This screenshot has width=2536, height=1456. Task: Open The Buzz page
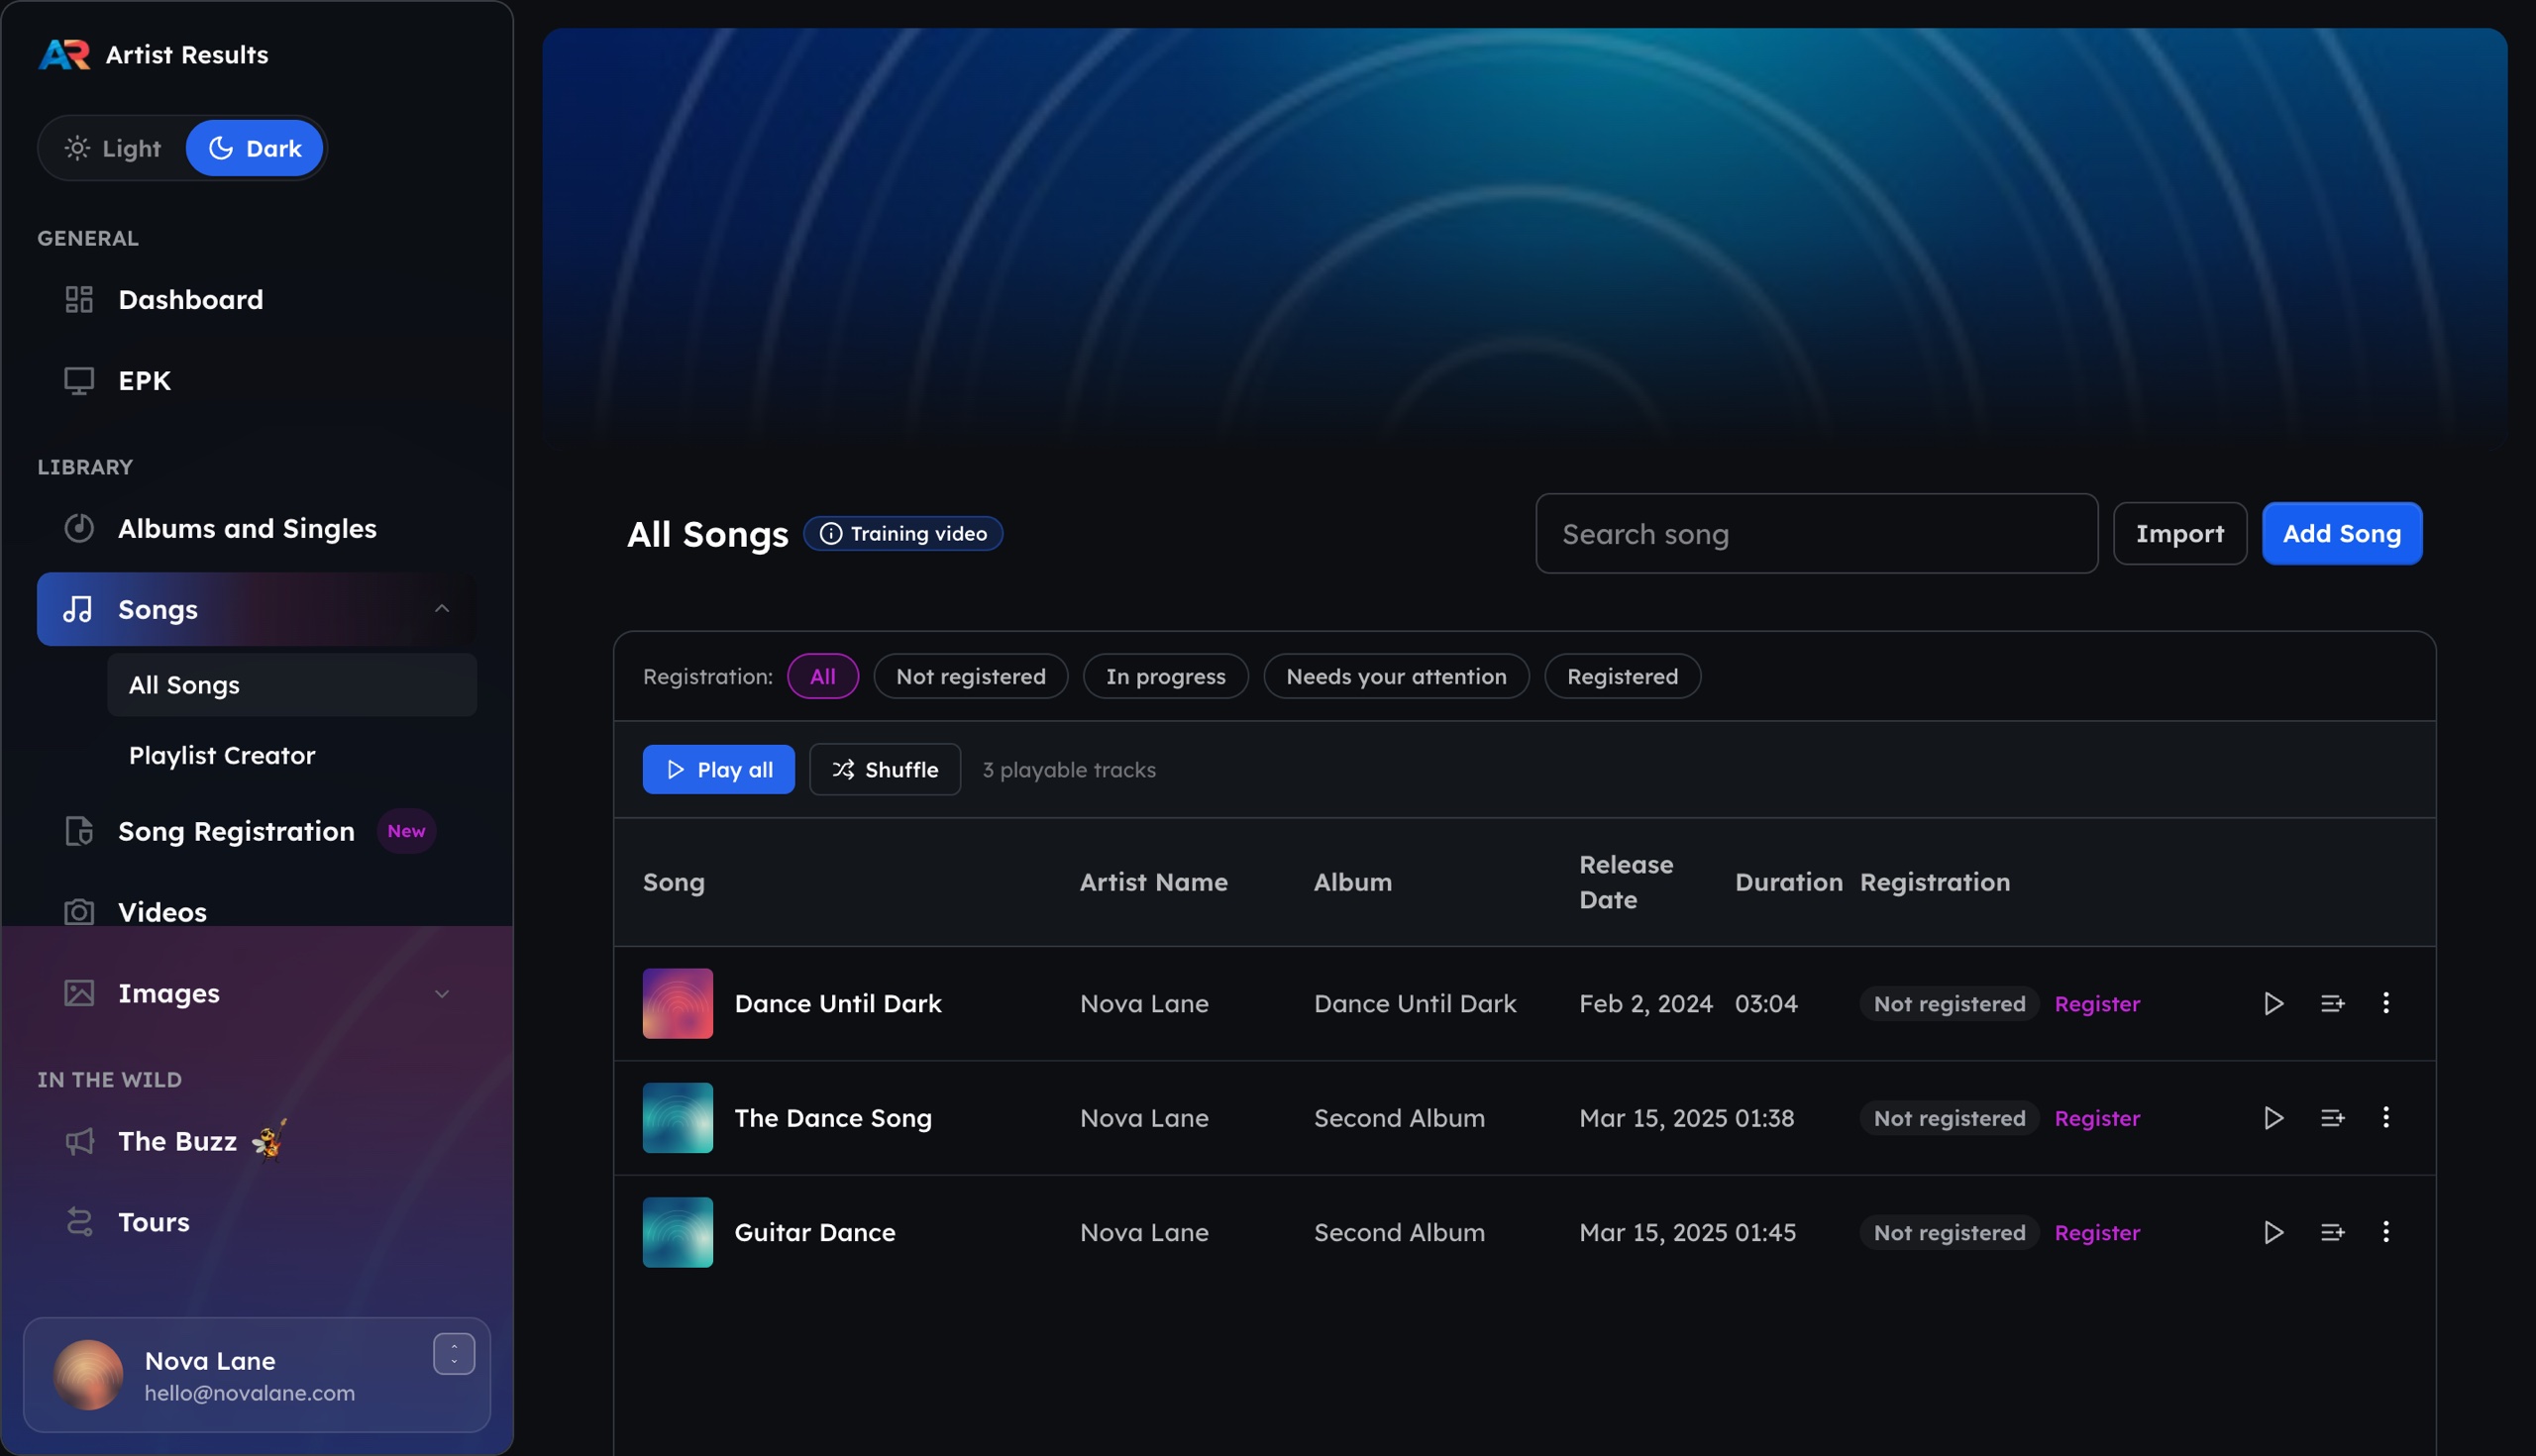[257, 1141]
